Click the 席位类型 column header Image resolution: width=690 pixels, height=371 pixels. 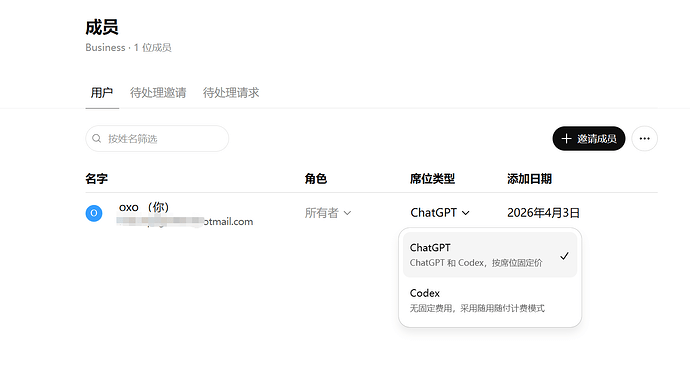point(432,179)
